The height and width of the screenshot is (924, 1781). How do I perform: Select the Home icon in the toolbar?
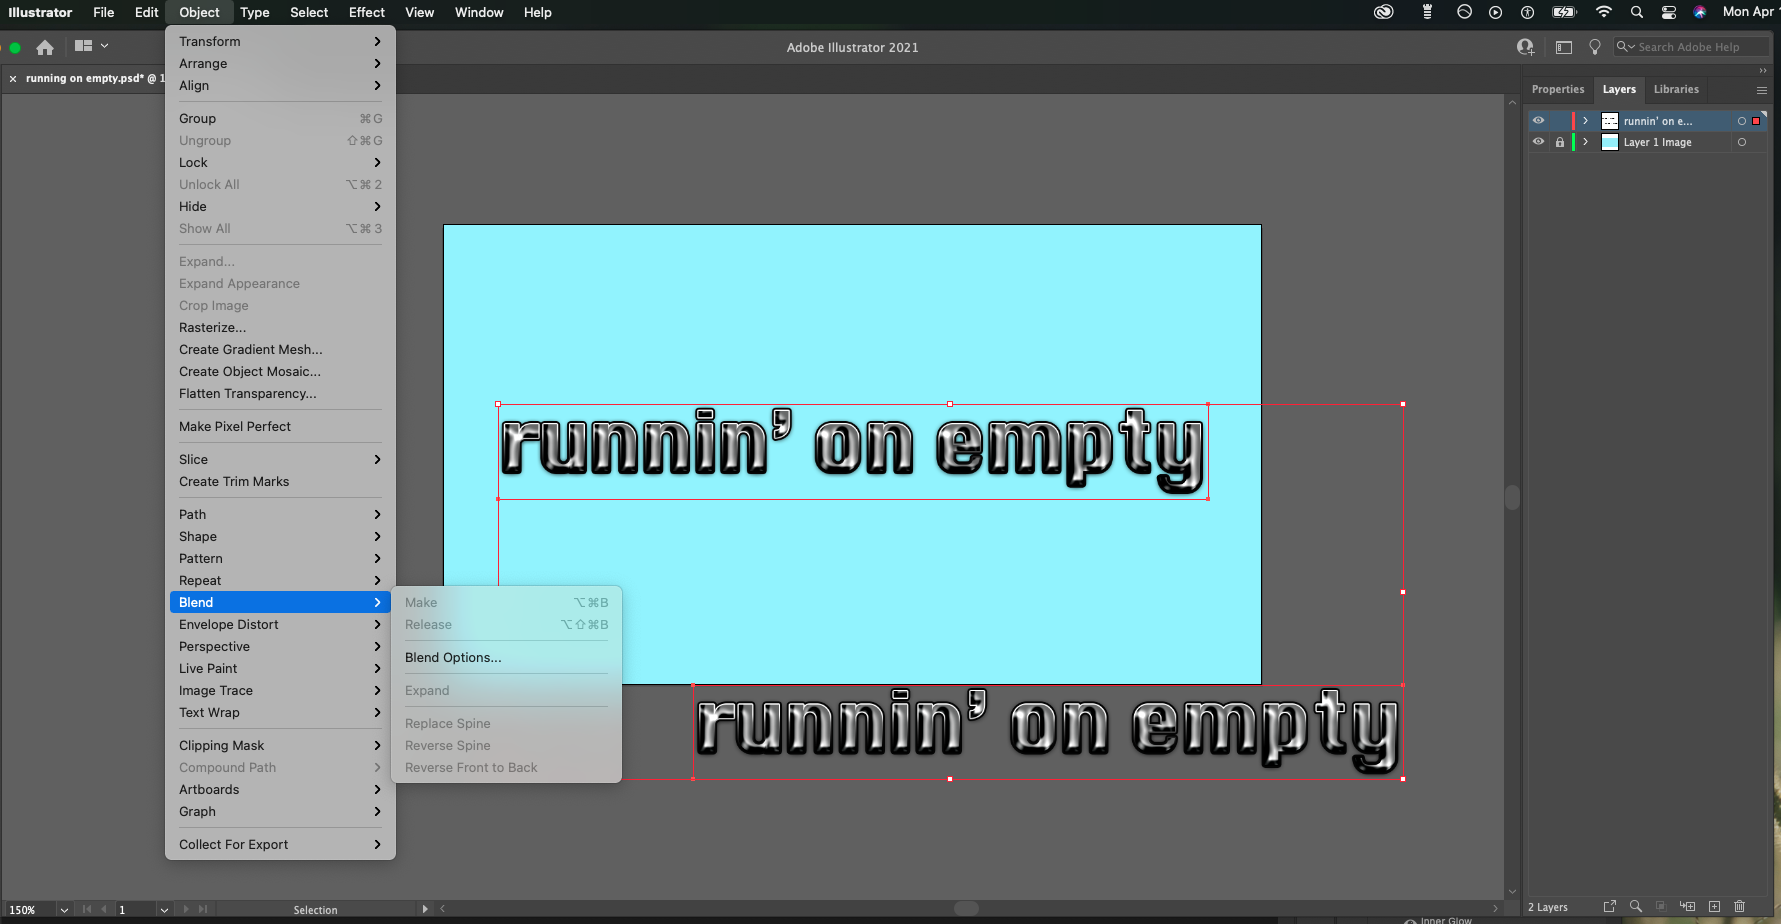click(x=44, y=46)
